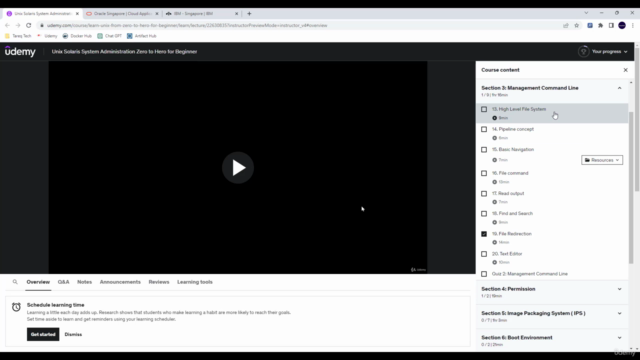Image resolution: width=640 pixels, height=360 pixels.
Task: Click the Udemy logo in the header
Action: 20,51
